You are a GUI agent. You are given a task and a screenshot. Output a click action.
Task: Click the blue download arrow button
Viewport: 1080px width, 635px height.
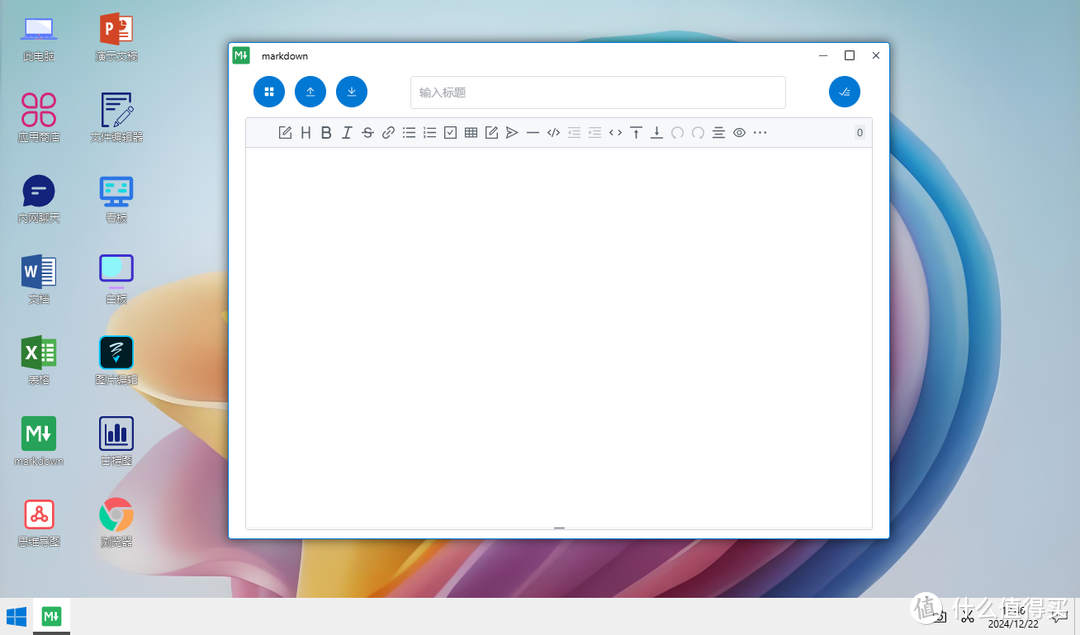(351, 92)
